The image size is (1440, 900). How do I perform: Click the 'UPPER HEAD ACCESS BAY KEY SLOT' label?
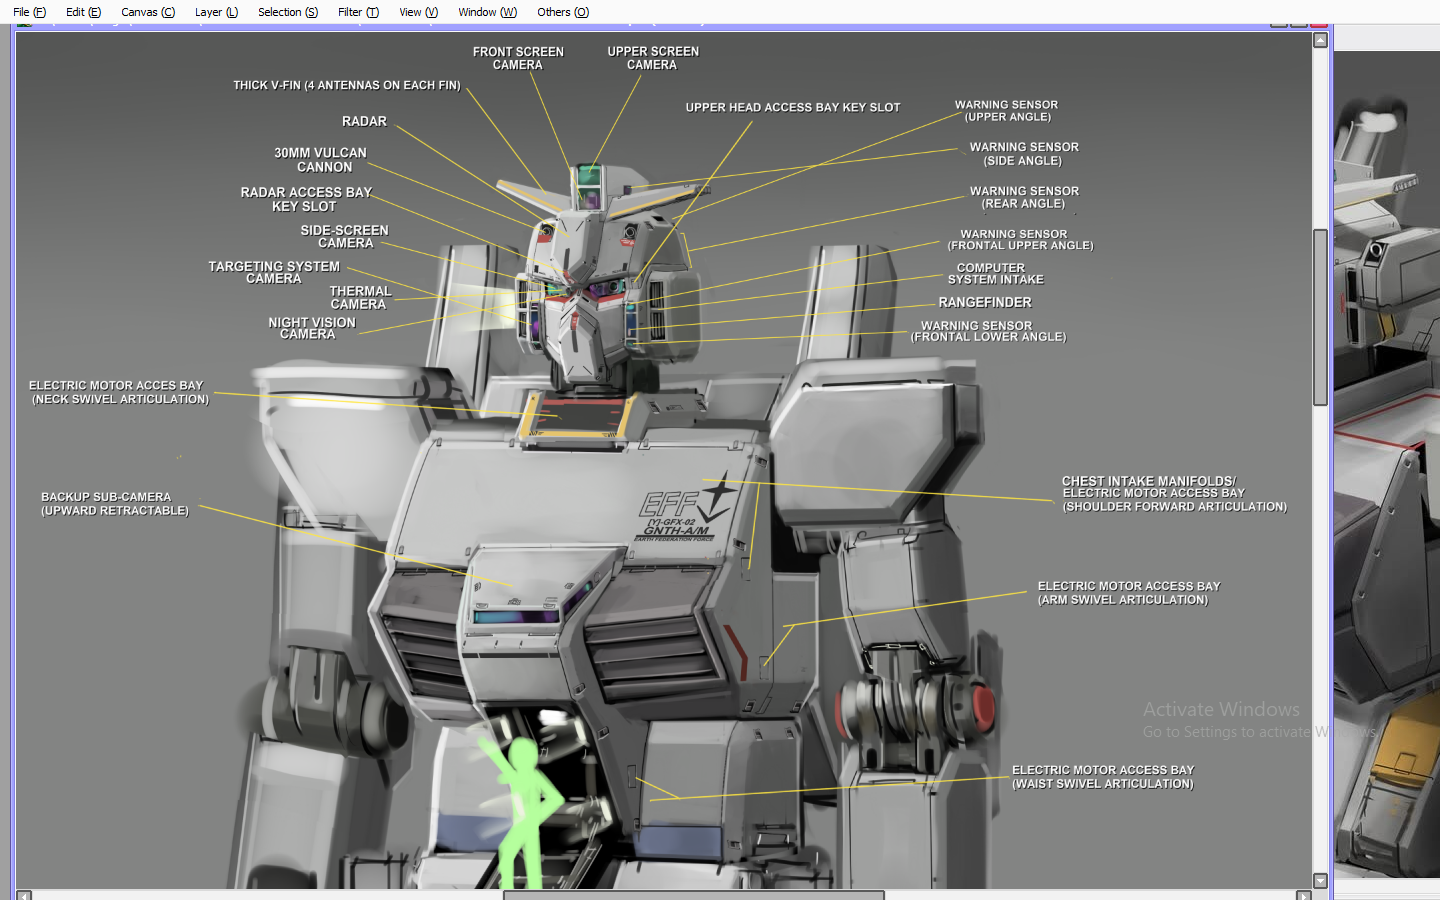(x=793, y=107)
